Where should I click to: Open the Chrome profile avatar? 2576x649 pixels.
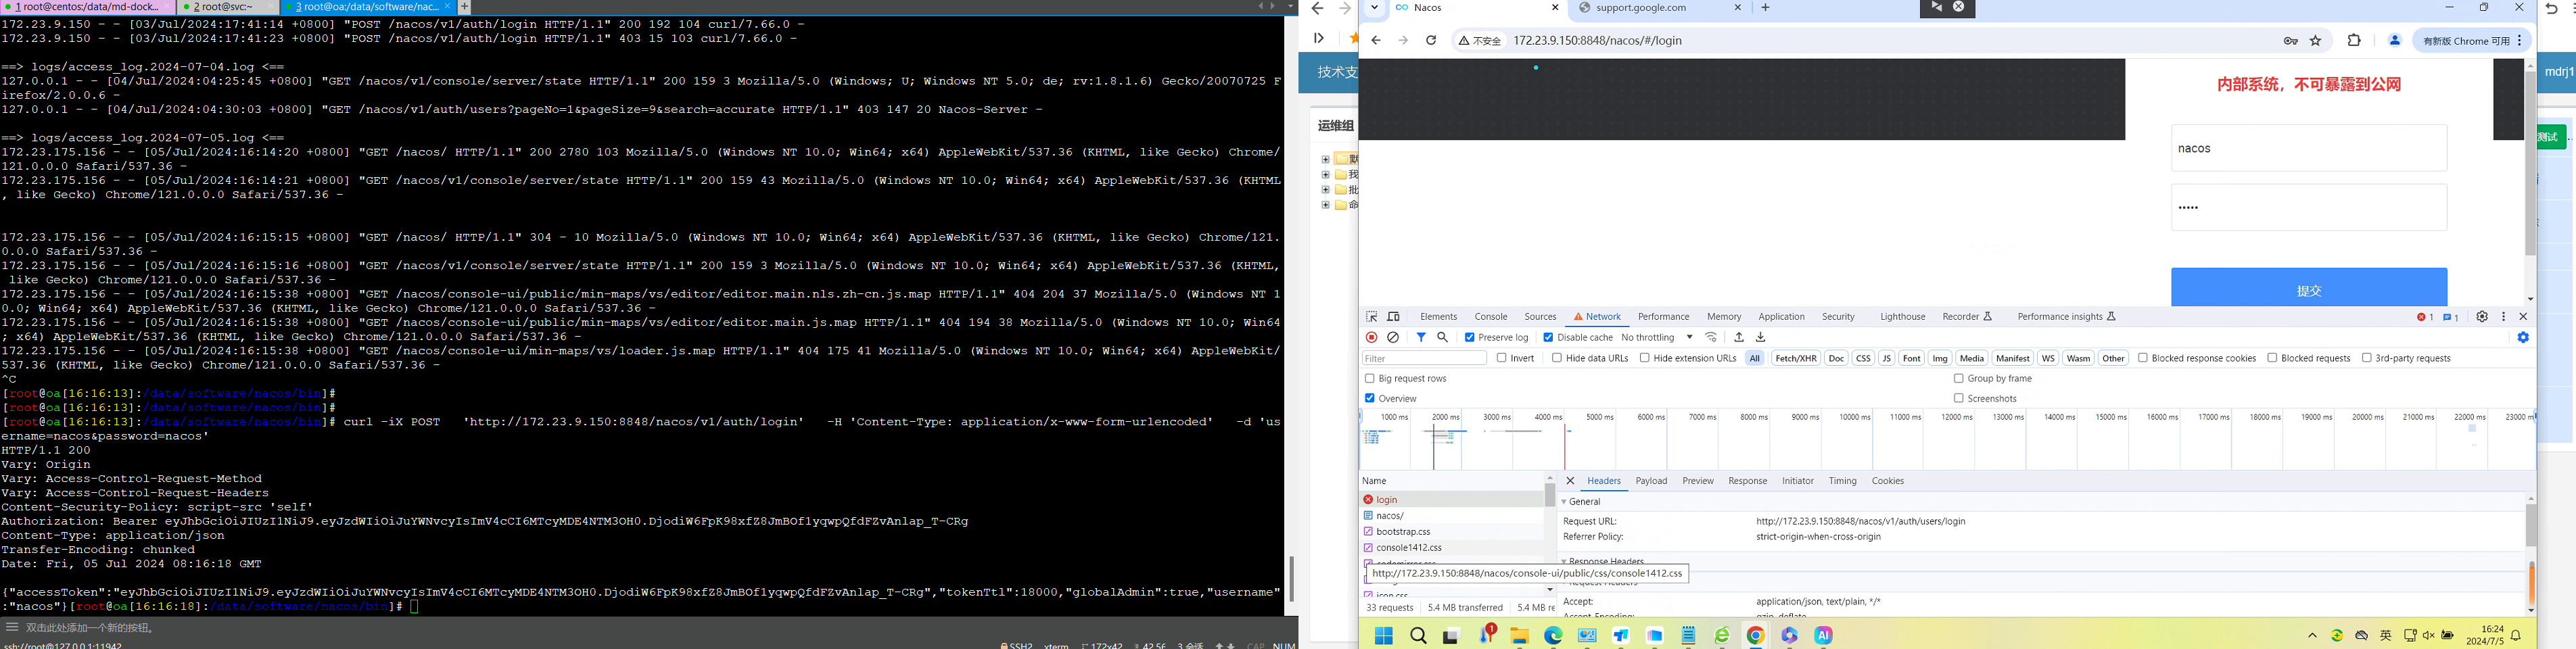pos(2395,41)
